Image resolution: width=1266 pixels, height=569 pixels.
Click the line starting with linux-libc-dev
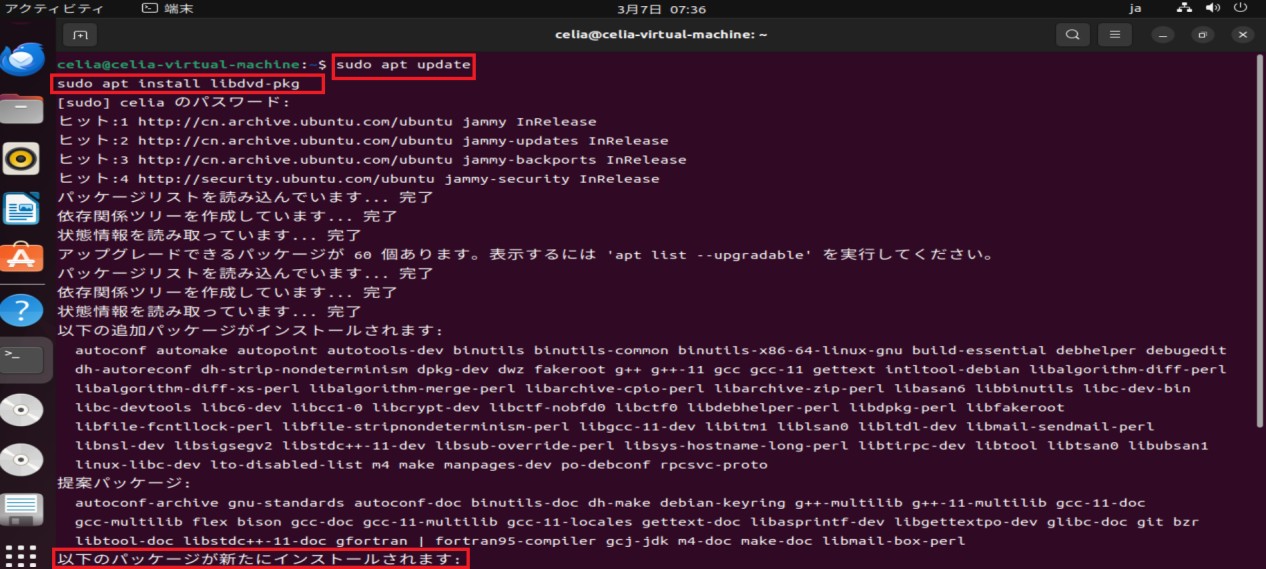tap(421, 464)
